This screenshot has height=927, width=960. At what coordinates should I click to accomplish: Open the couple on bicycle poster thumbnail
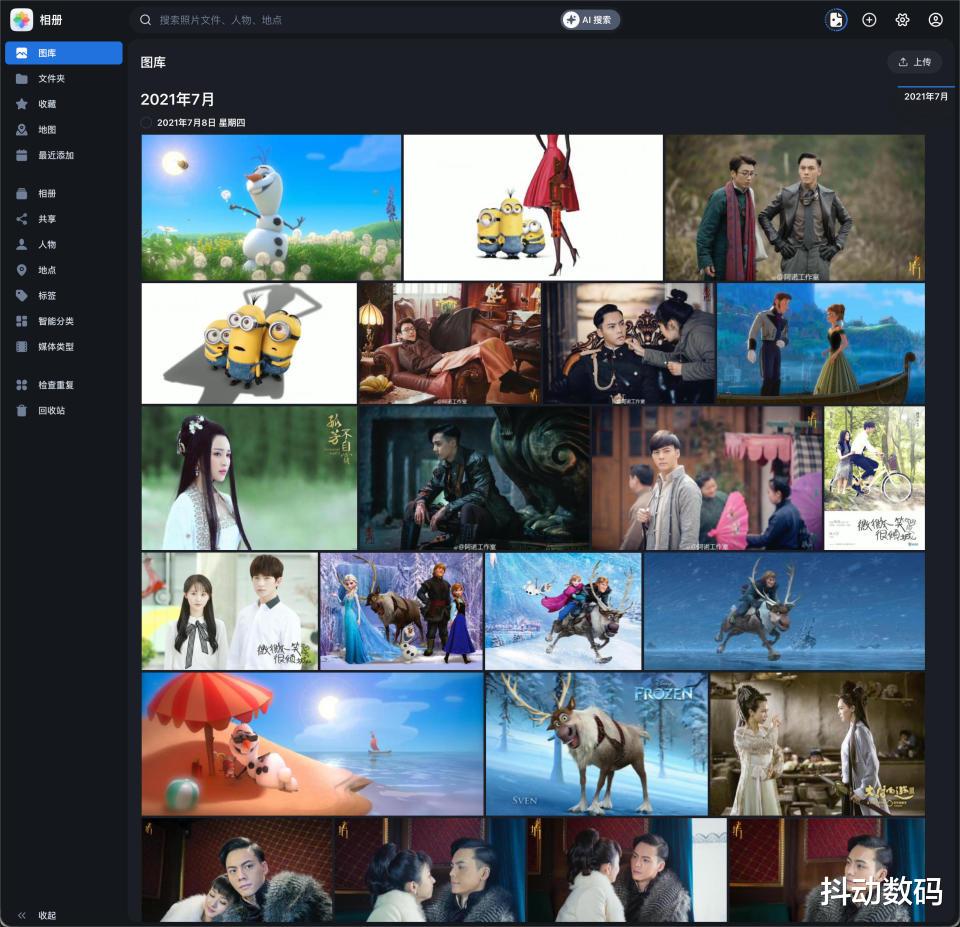point(874,478)
